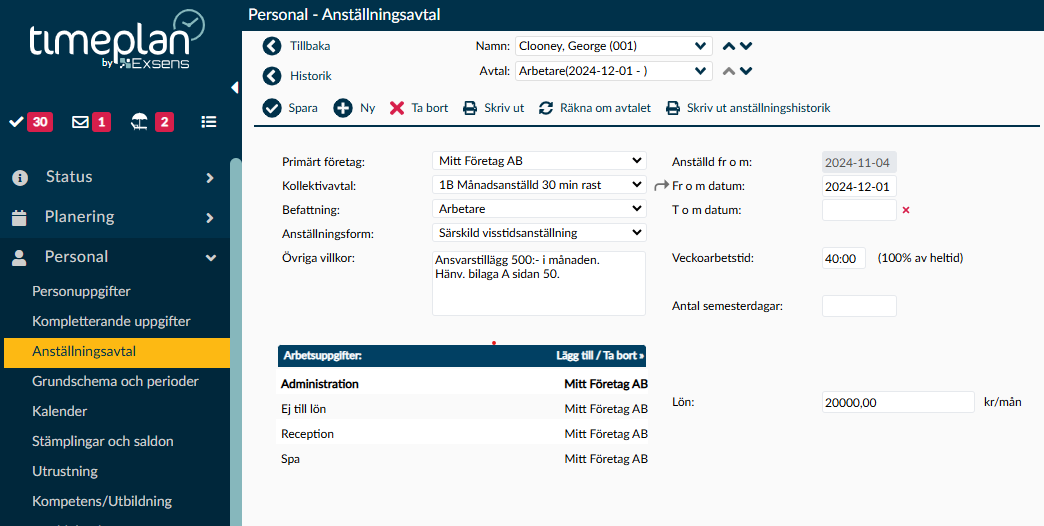This screenshot has width=1044, height=526.
Task: Click the timeplan logo
Action: click(x=117, y=40)
